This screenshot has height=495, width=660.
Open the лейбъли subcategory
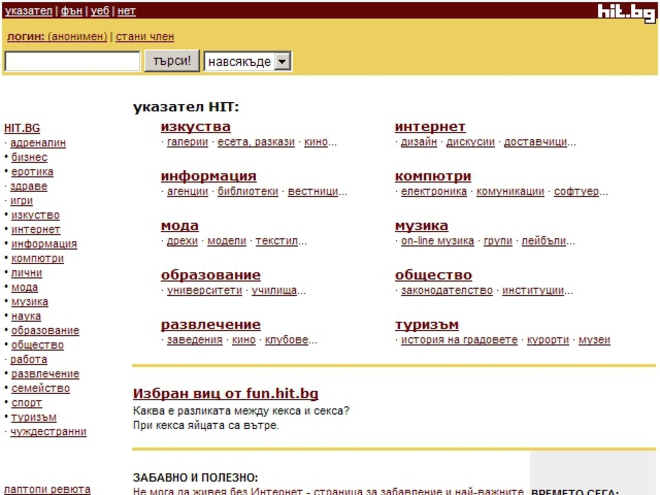(x=544, y=241)
